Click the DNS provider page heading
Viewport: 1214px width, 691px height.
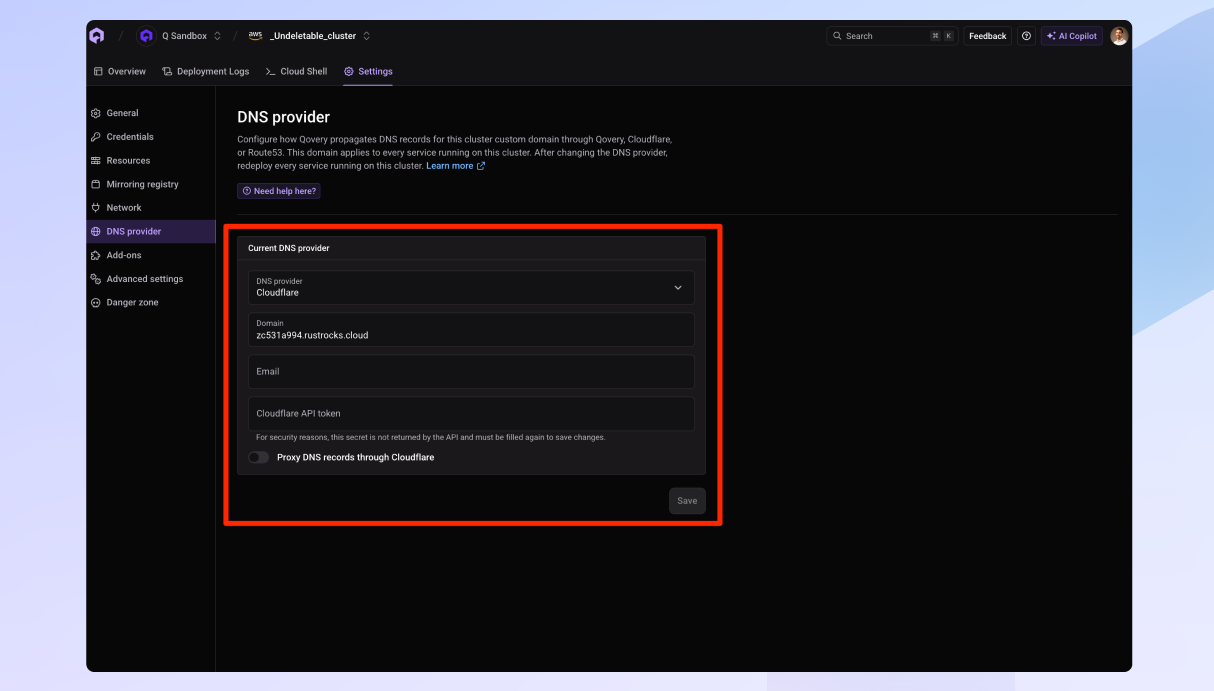[283, 117]
